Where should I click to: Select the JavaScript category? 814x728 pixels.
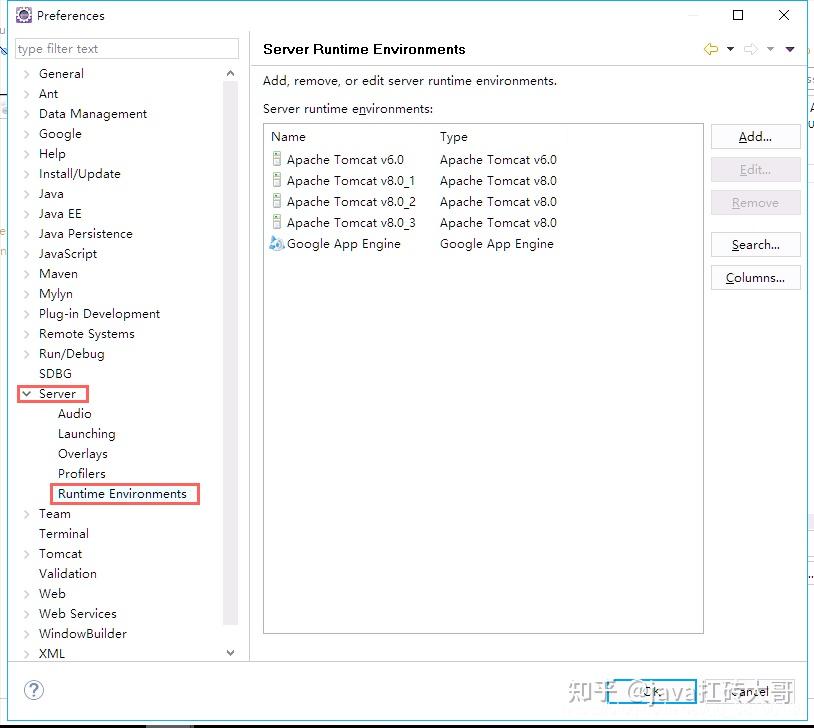point(67,254)
